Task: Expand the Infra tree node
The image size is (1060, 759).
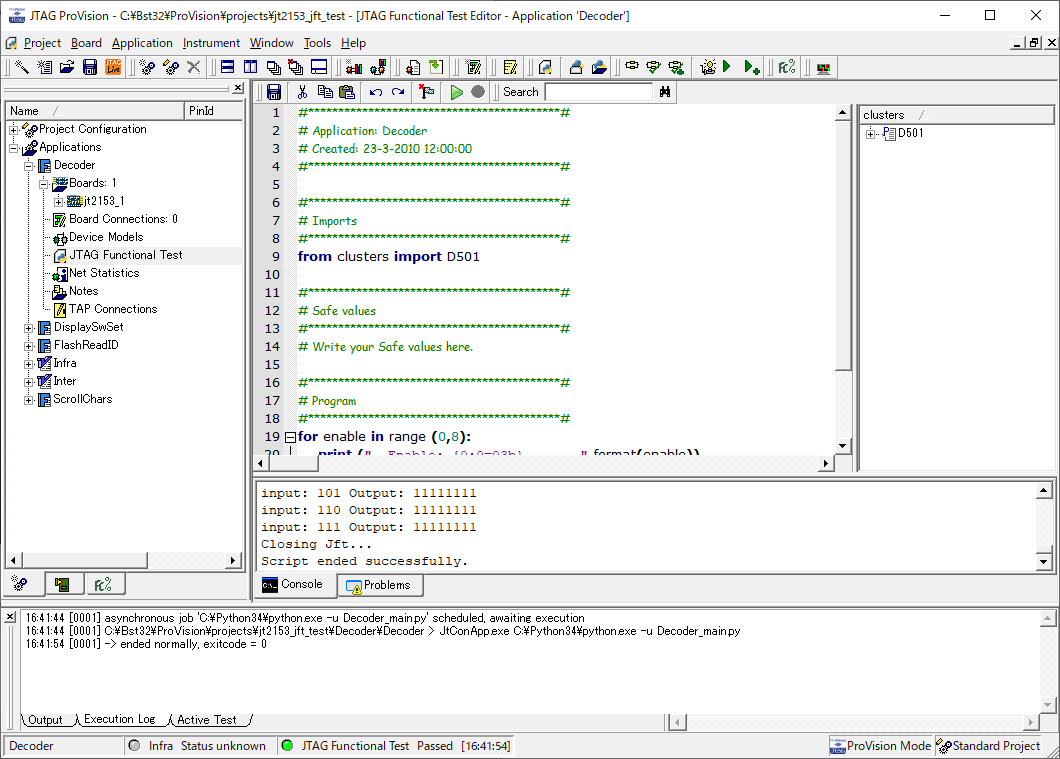Action: pyautogui.click(x=28, y=364)
